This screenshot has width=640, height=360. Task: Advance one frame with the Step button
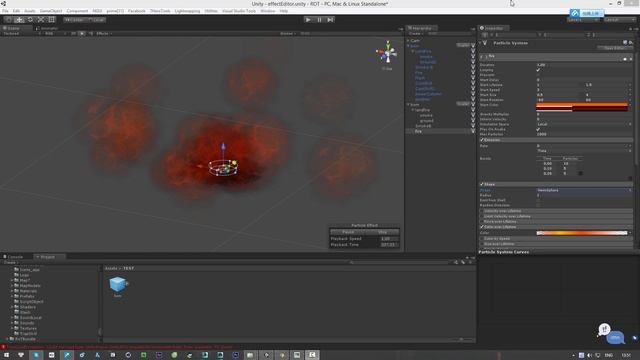tap(330, 20)
